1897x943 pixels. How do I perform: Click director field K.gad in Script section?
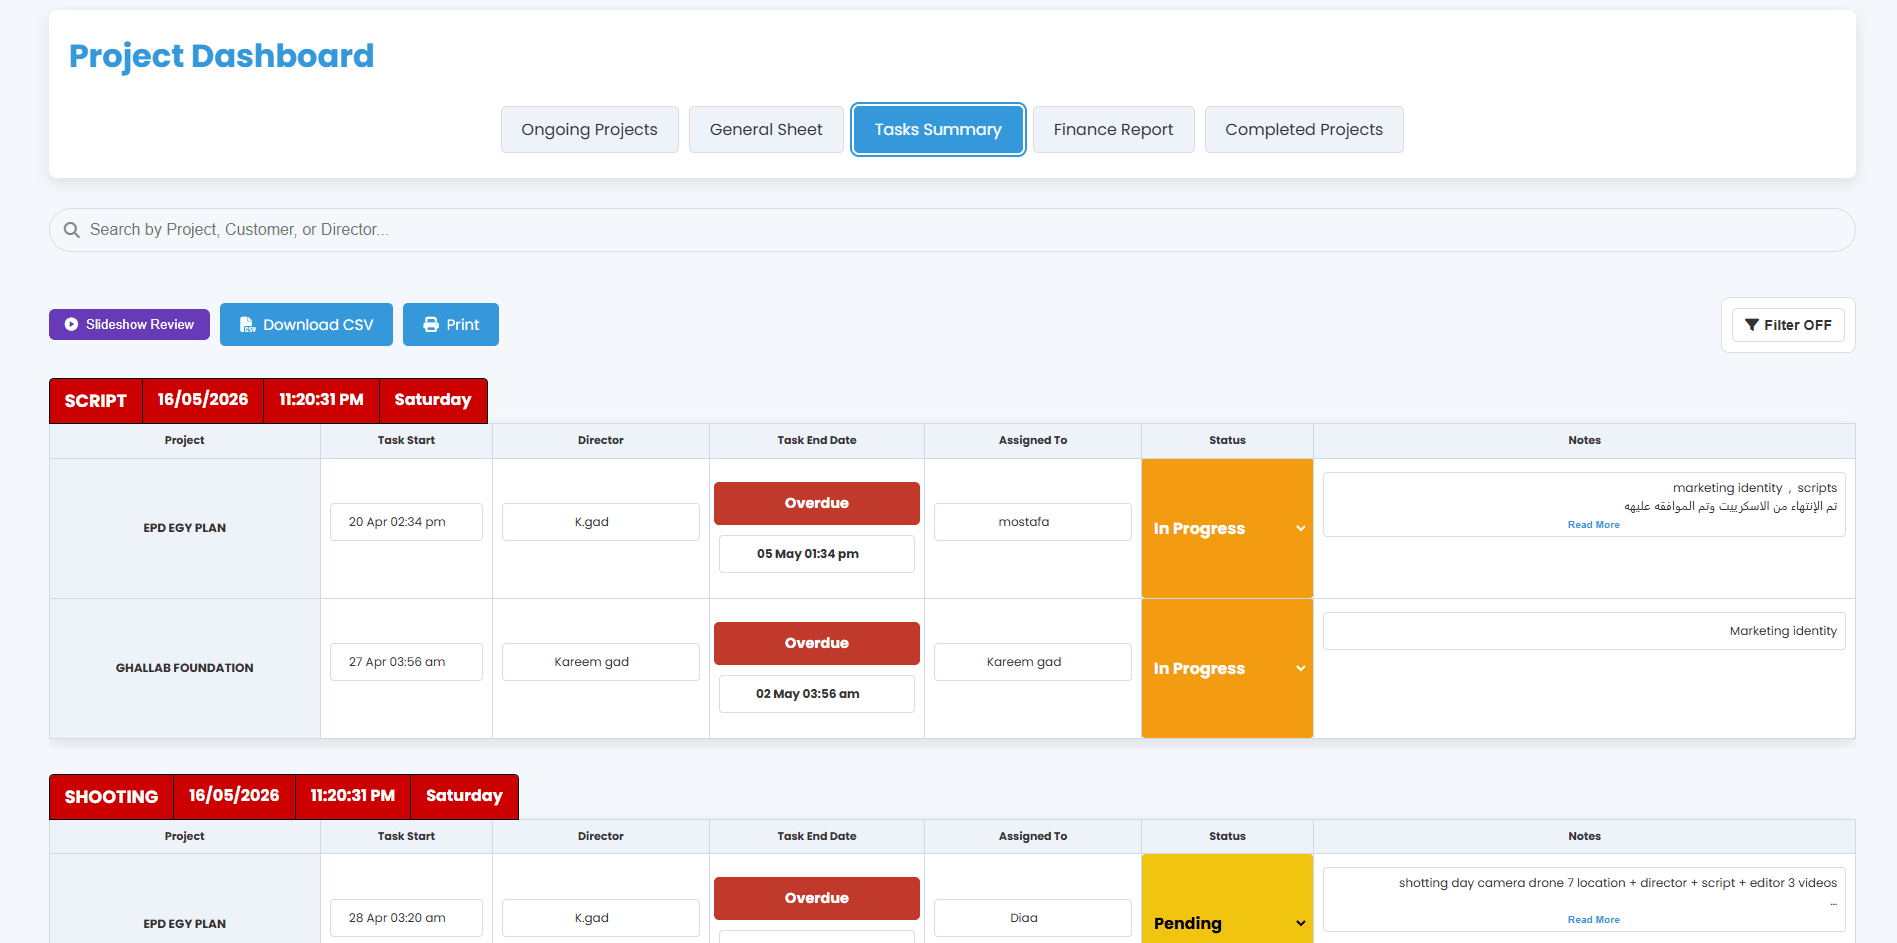tap(600, 522)
